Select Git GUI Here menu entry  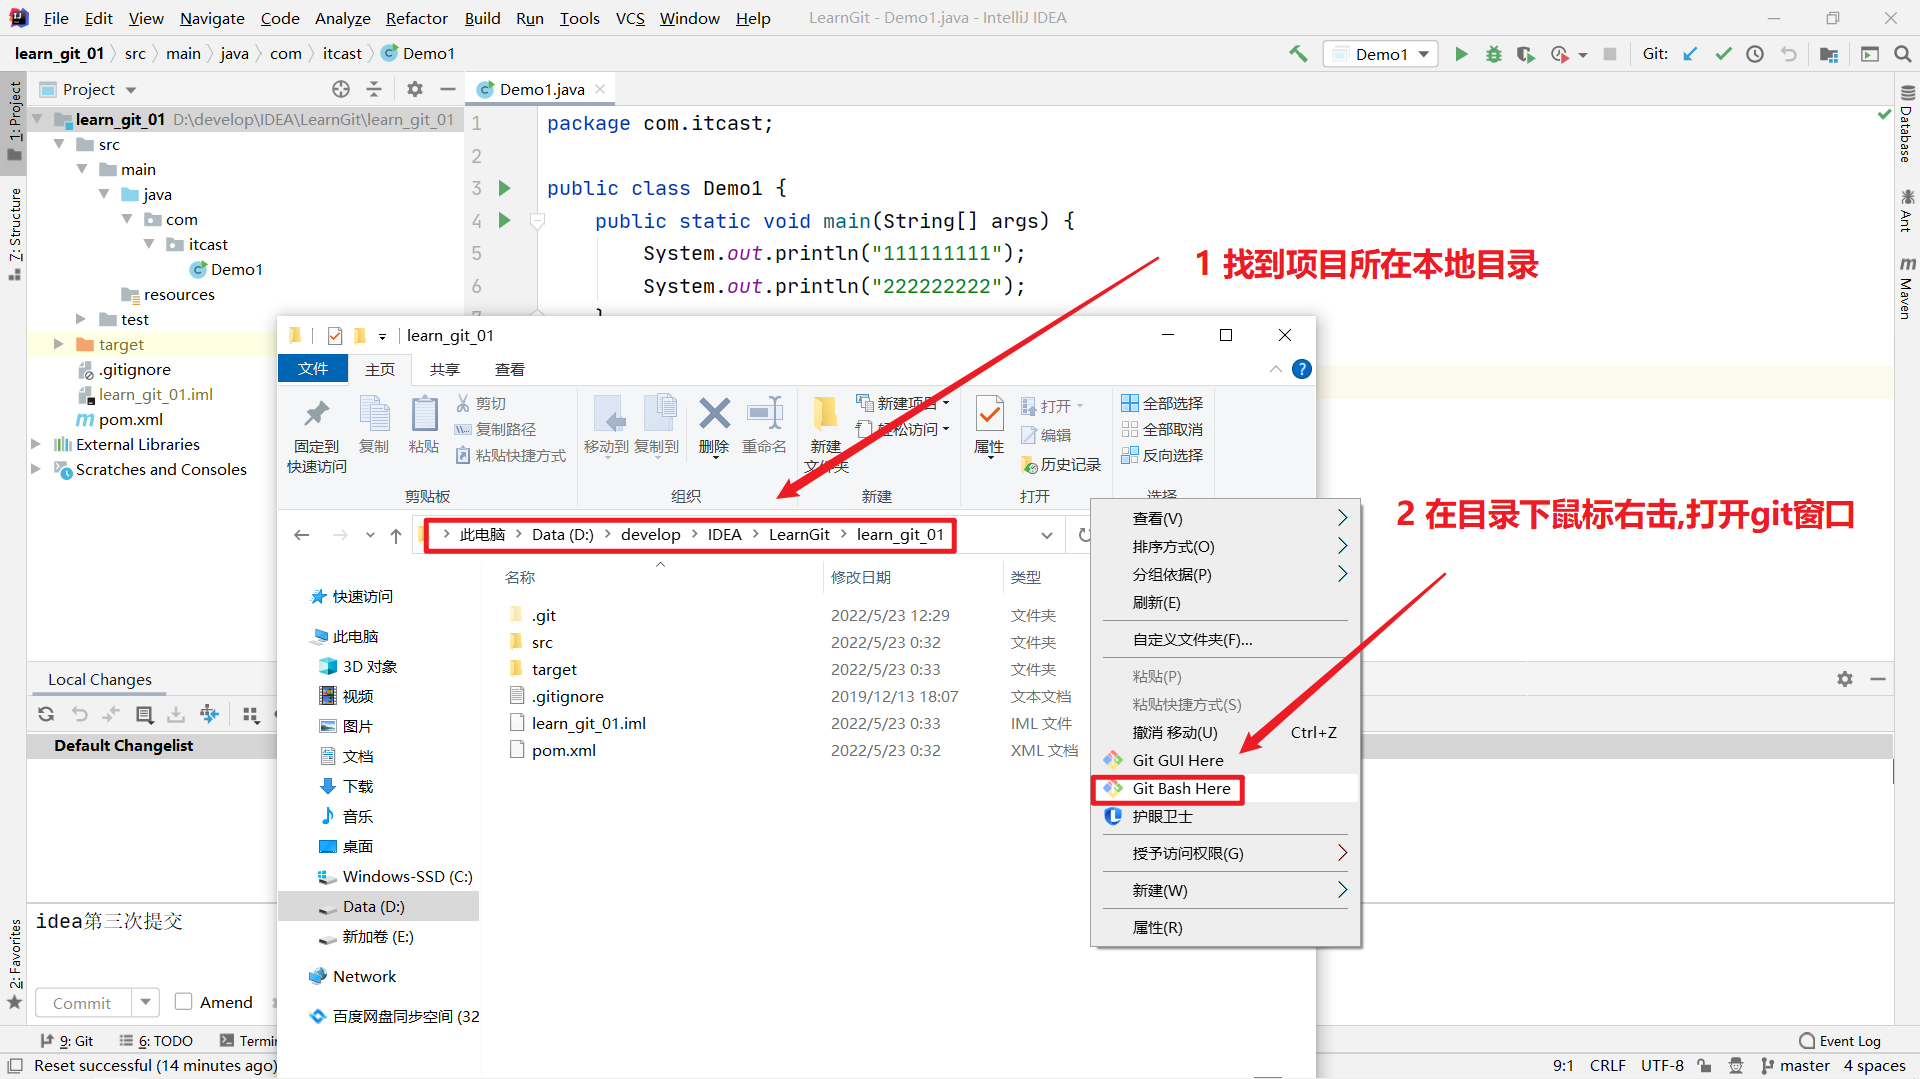coord(1225,760)
